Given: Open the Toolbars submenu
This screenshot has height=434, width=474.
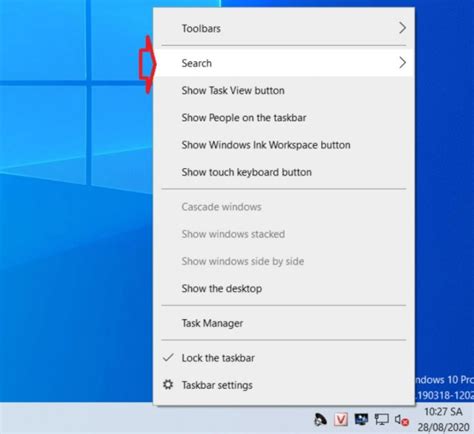Looking at the screenshot, I should pos(284,28).
